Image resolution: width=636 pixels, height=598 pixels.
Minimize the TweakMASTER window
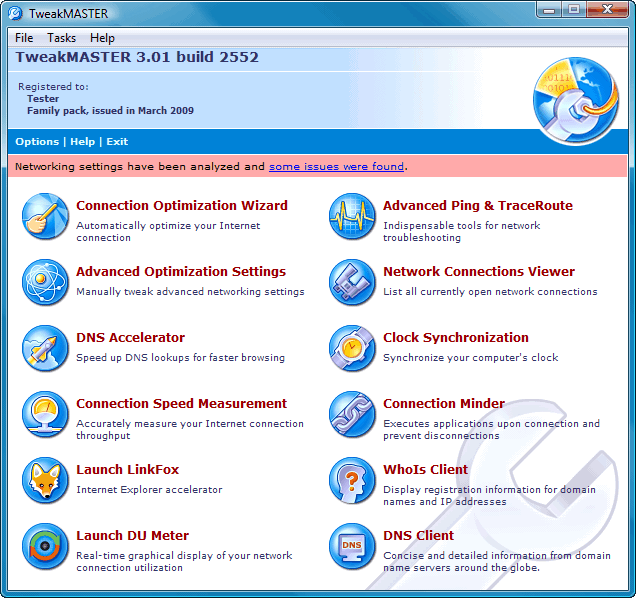pos(549,10)
